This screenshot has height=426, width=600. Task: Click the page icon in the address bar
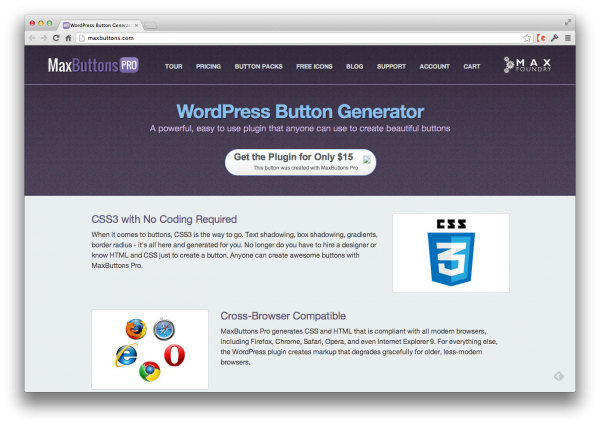coord(82,38)
